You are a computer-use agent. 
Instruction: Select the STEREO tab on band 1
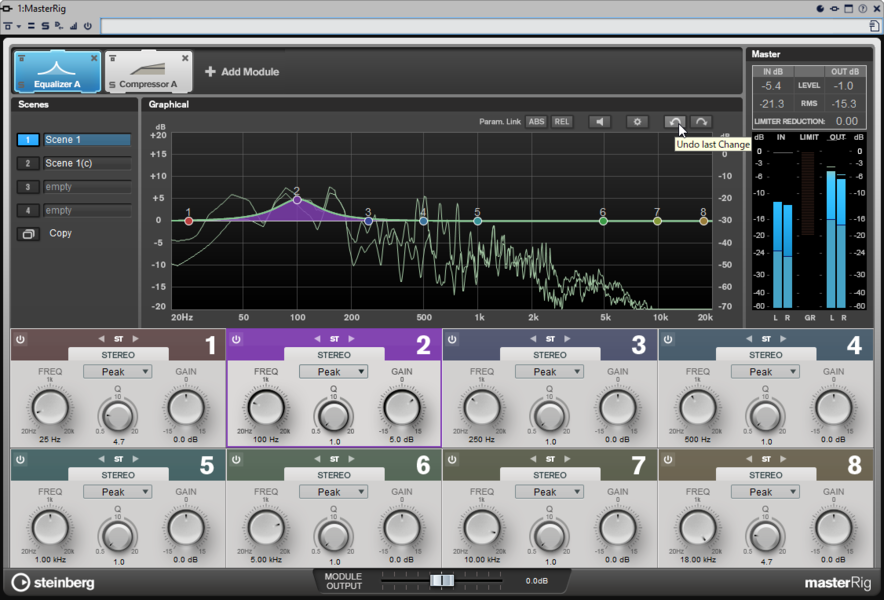[118, 355]
